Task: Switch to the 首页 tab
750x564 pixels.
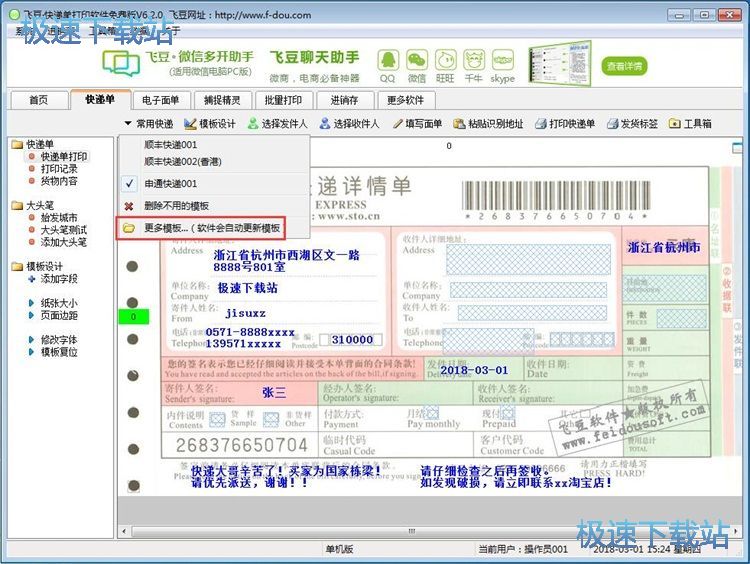Action: 38,100
